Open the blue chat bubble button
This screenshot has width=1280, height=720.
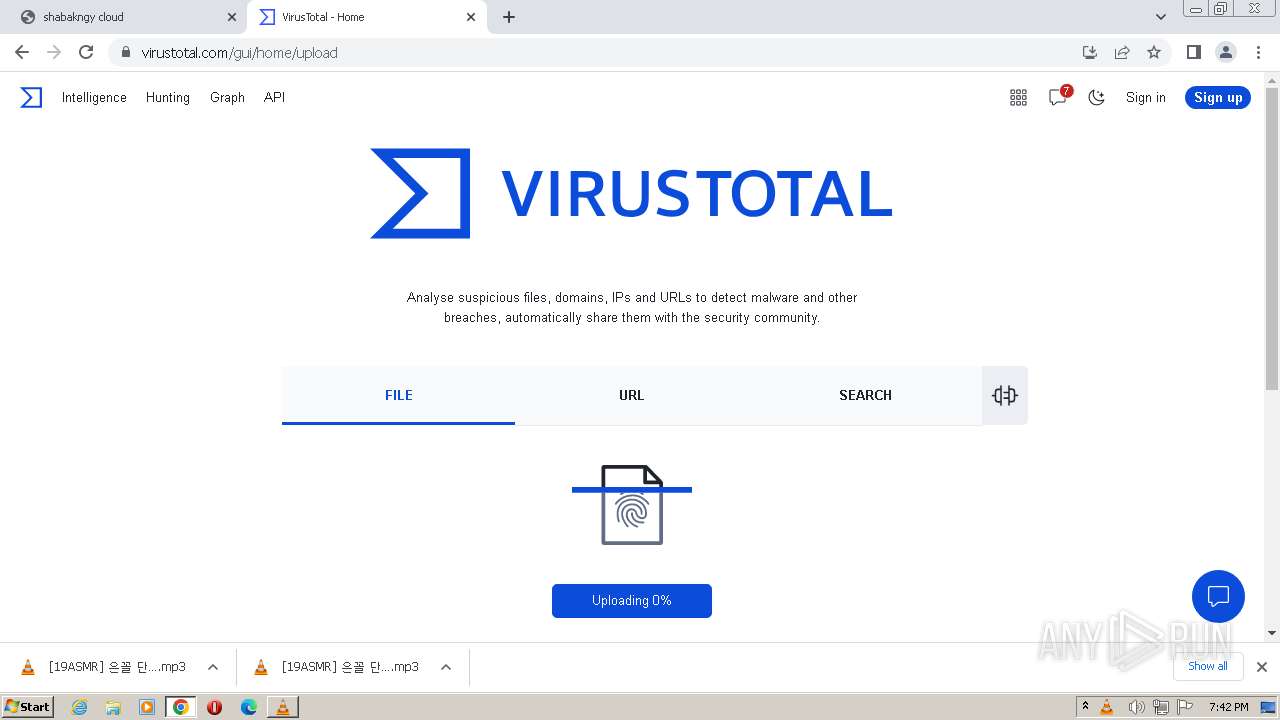(1218, 597)
